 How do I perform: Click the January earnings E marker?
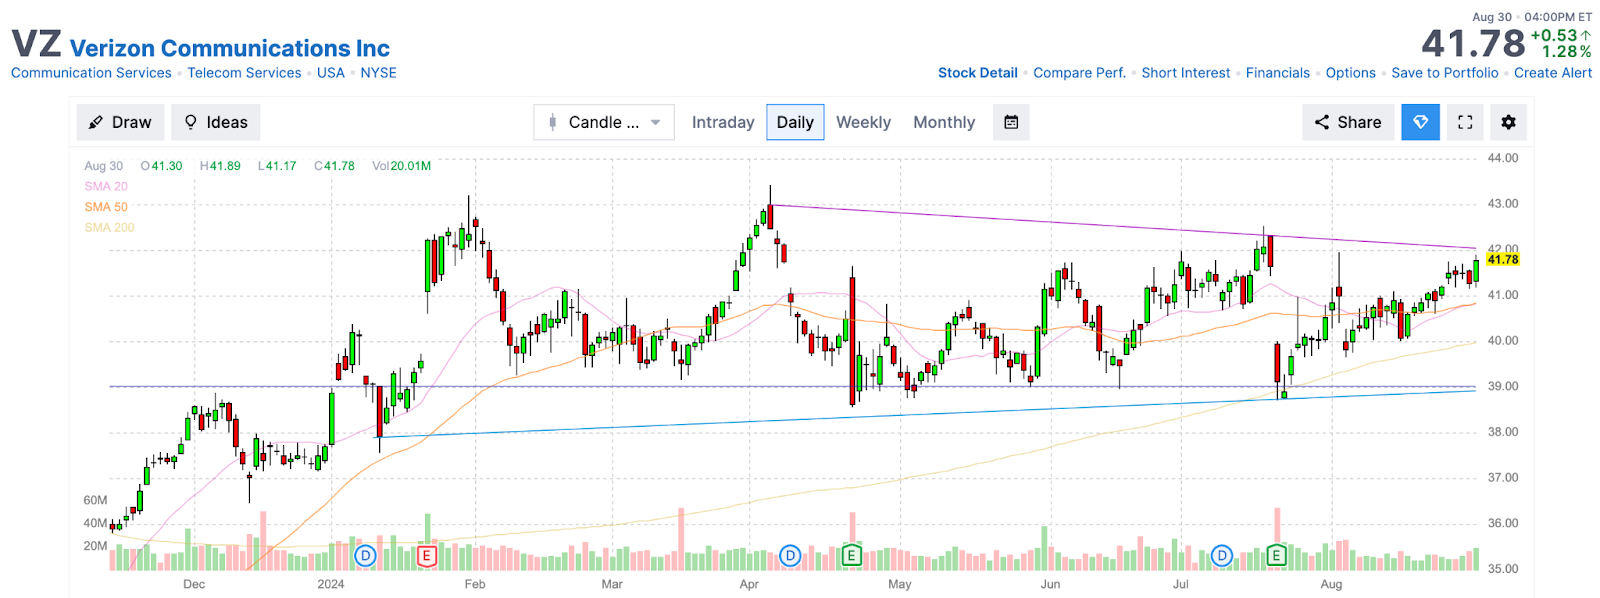point(426,556)
